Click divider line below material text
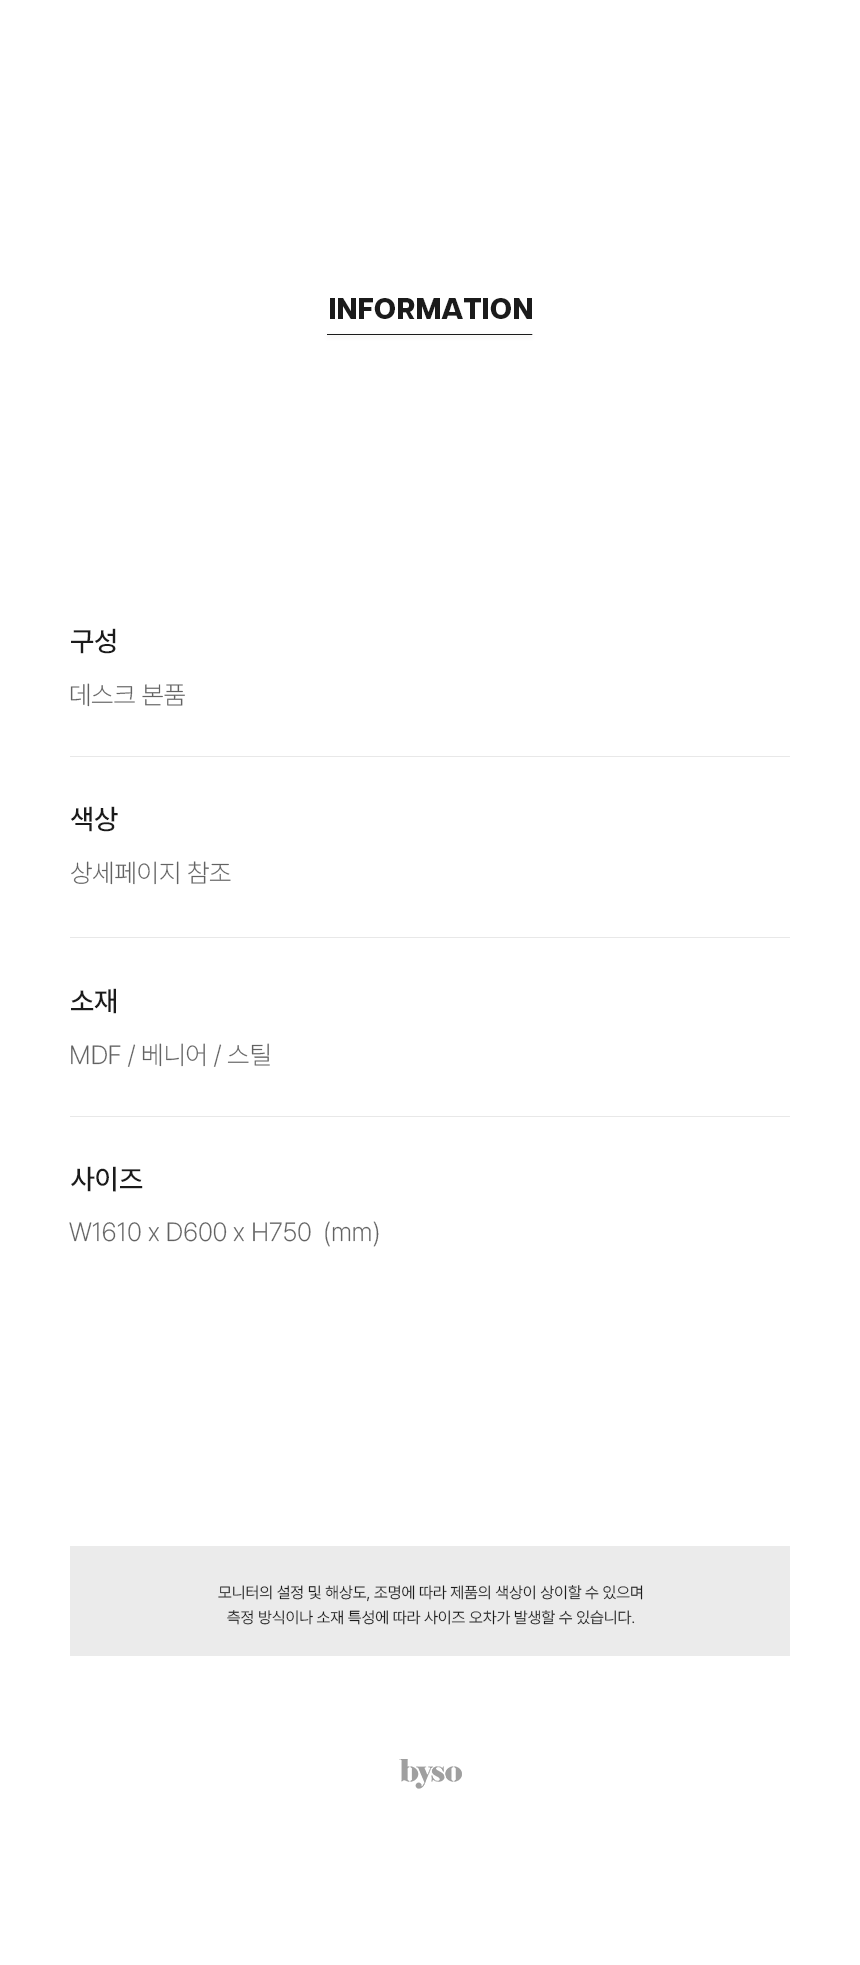 (430, 1116)
